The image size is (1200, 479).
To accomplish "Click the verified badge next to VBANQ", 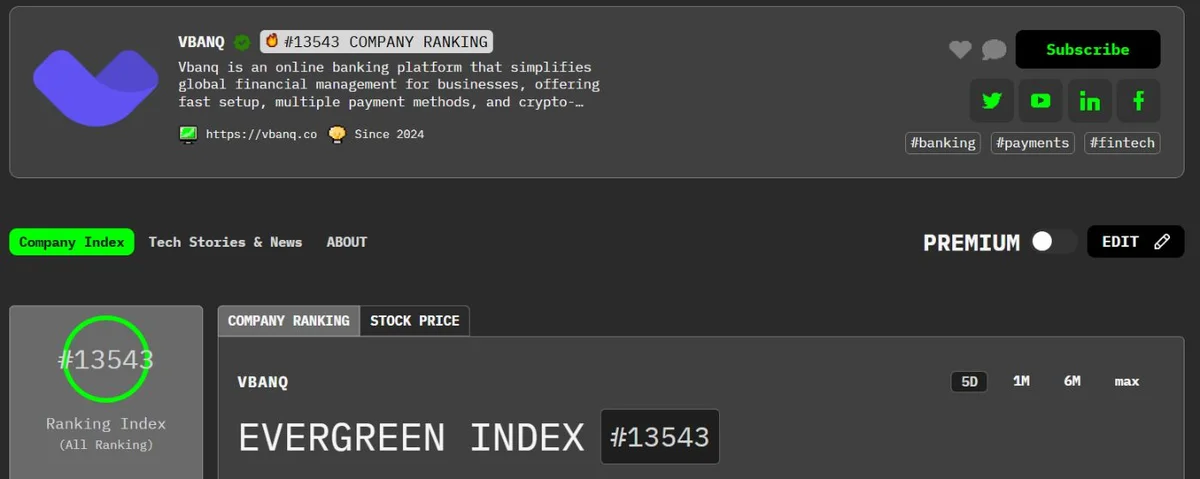I will point(242,42).
